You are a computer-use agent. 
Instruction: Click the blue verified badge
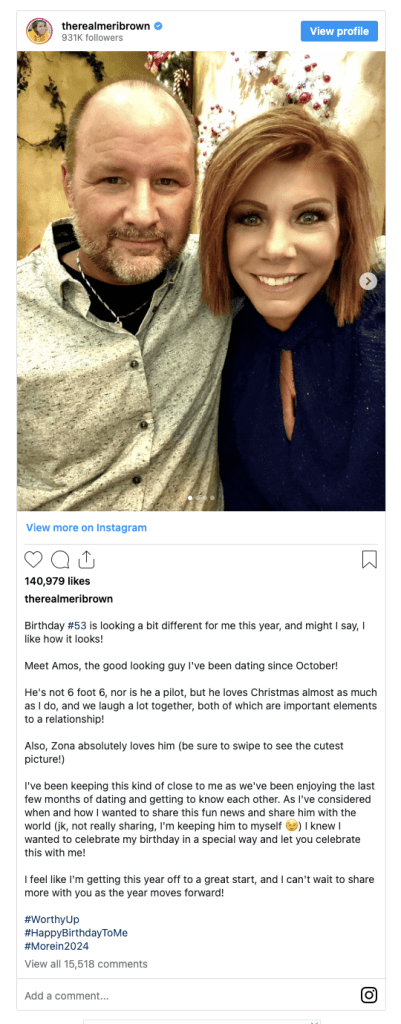158,26
